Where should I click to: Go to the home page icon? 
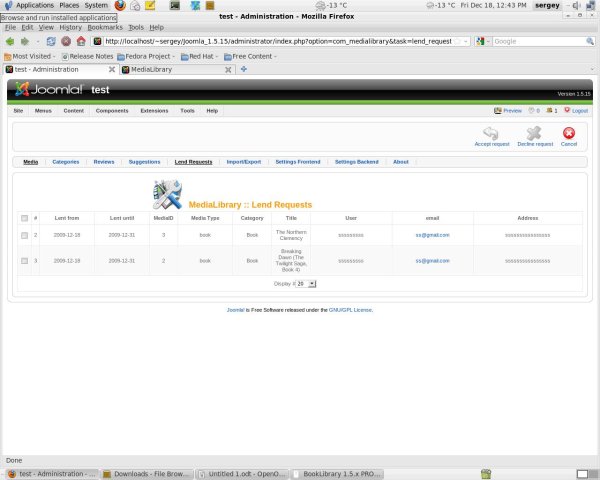tap(81, 41)
